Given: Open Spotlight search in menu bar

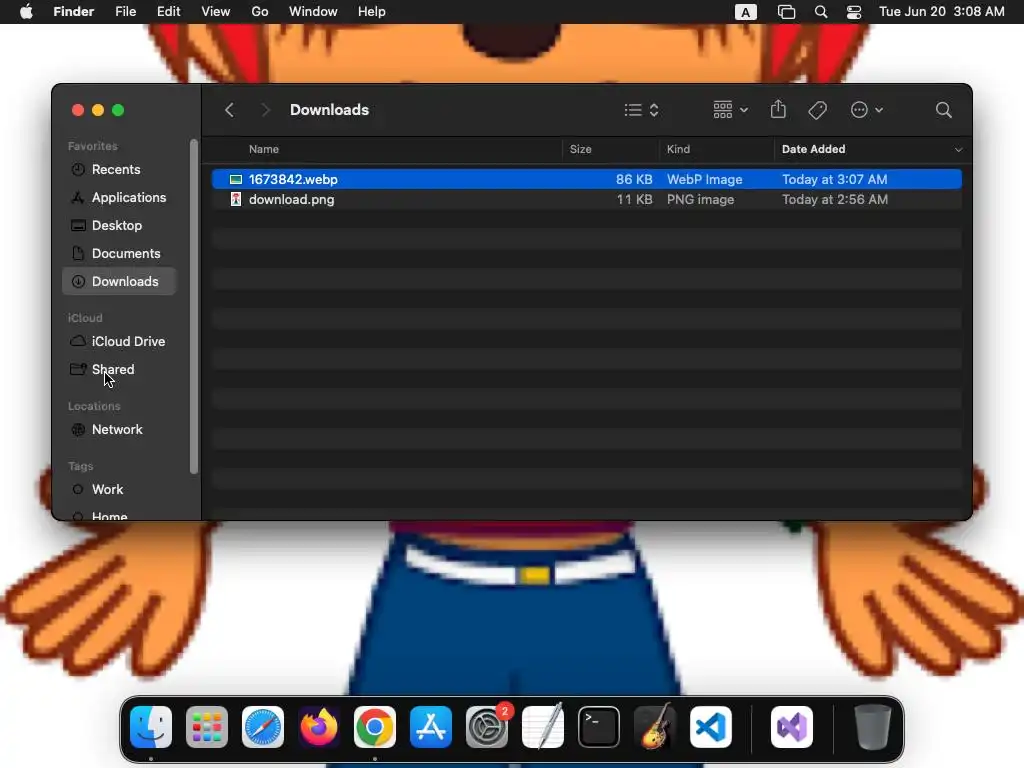Looking at the screenshot, I should pos(821,12).
